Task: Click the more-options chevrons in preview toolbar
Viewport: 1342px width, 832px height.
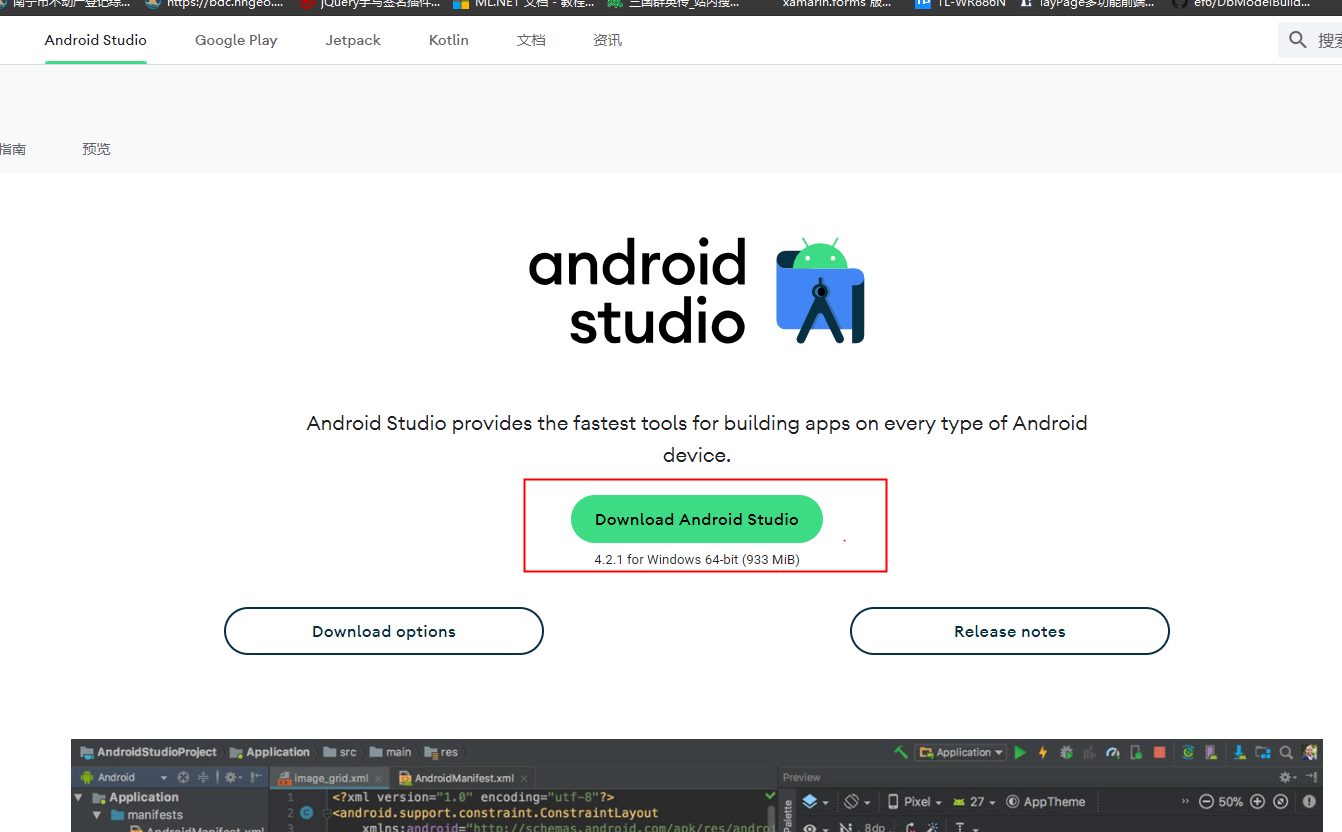Action: 1185,802
